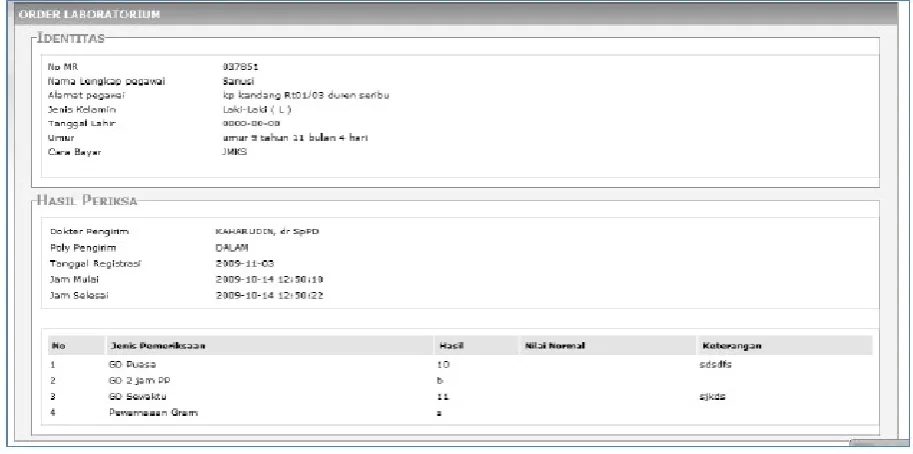This screenshot has width=913, height=454.
Task: Click the keterangan text sjkds
Action: point(714,397)
